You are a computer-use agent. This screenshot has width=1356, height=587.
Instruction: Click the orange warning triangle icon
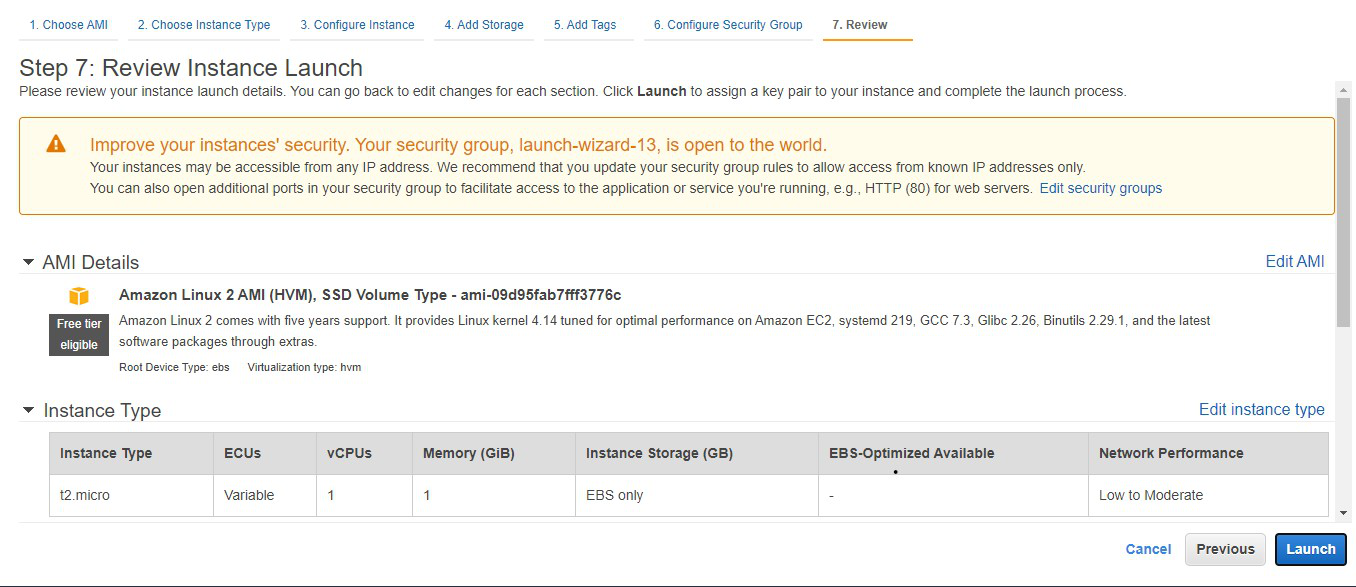56,144
